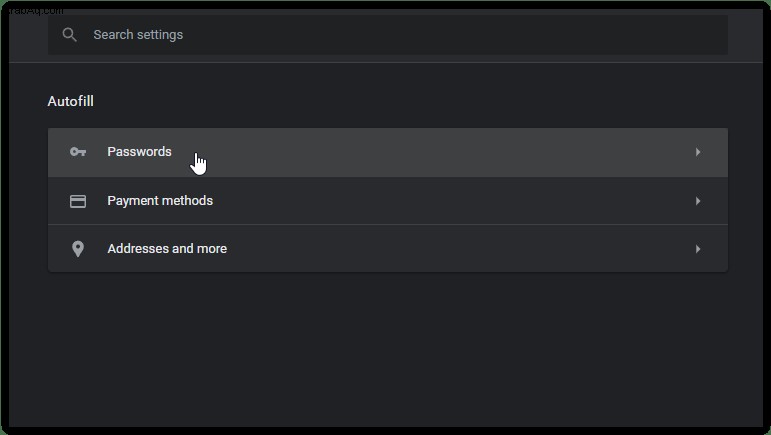Click the Addresses and more label text
Image resolution: width=771 pixels, height=435 pixels.
pyautogui.click(x=167, y=249)
